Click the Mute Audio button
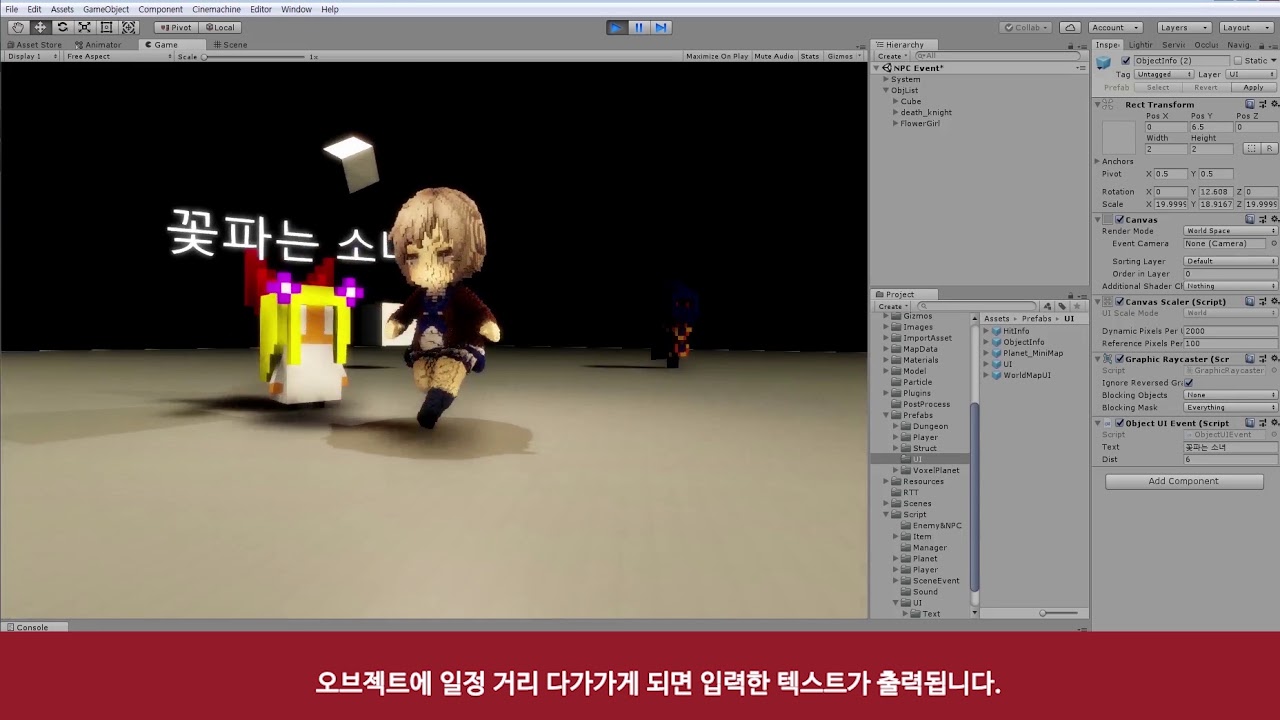 point(774,57)
